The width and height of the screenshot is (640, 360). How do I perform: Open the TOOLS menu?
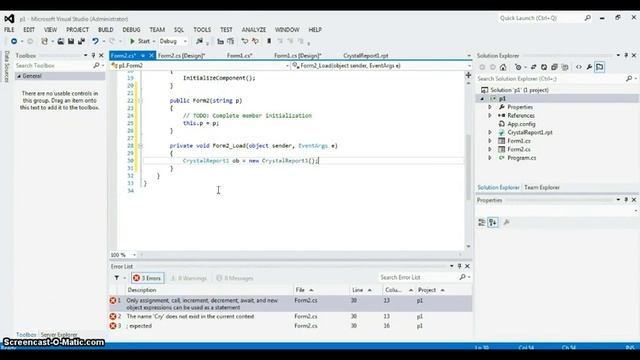pyautogui.click(x=202, y=30)
